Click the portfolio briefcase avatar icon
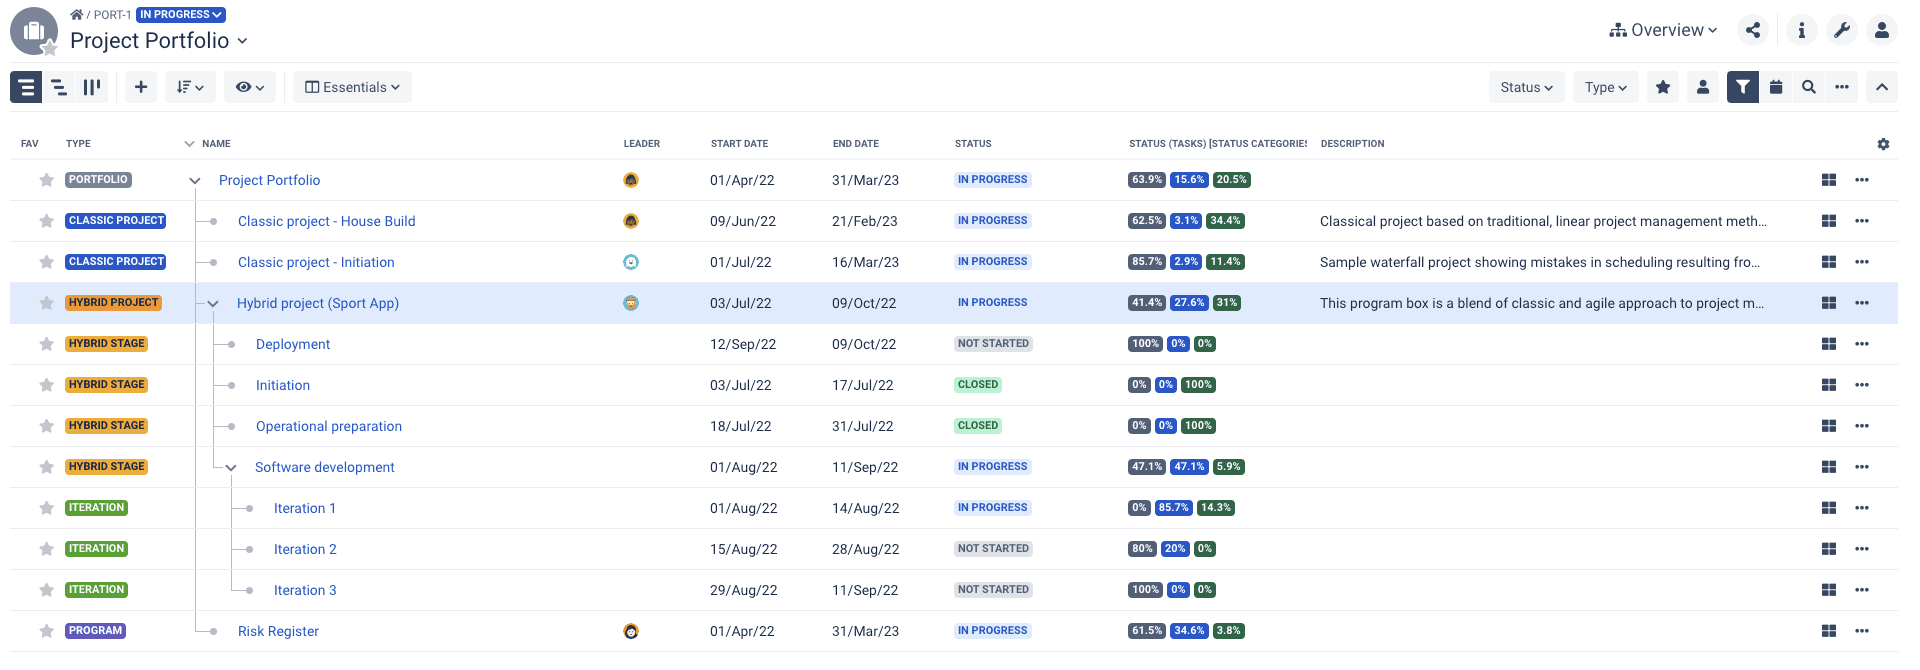This screenshot has height=670, width=1920. tap(34, 31)
